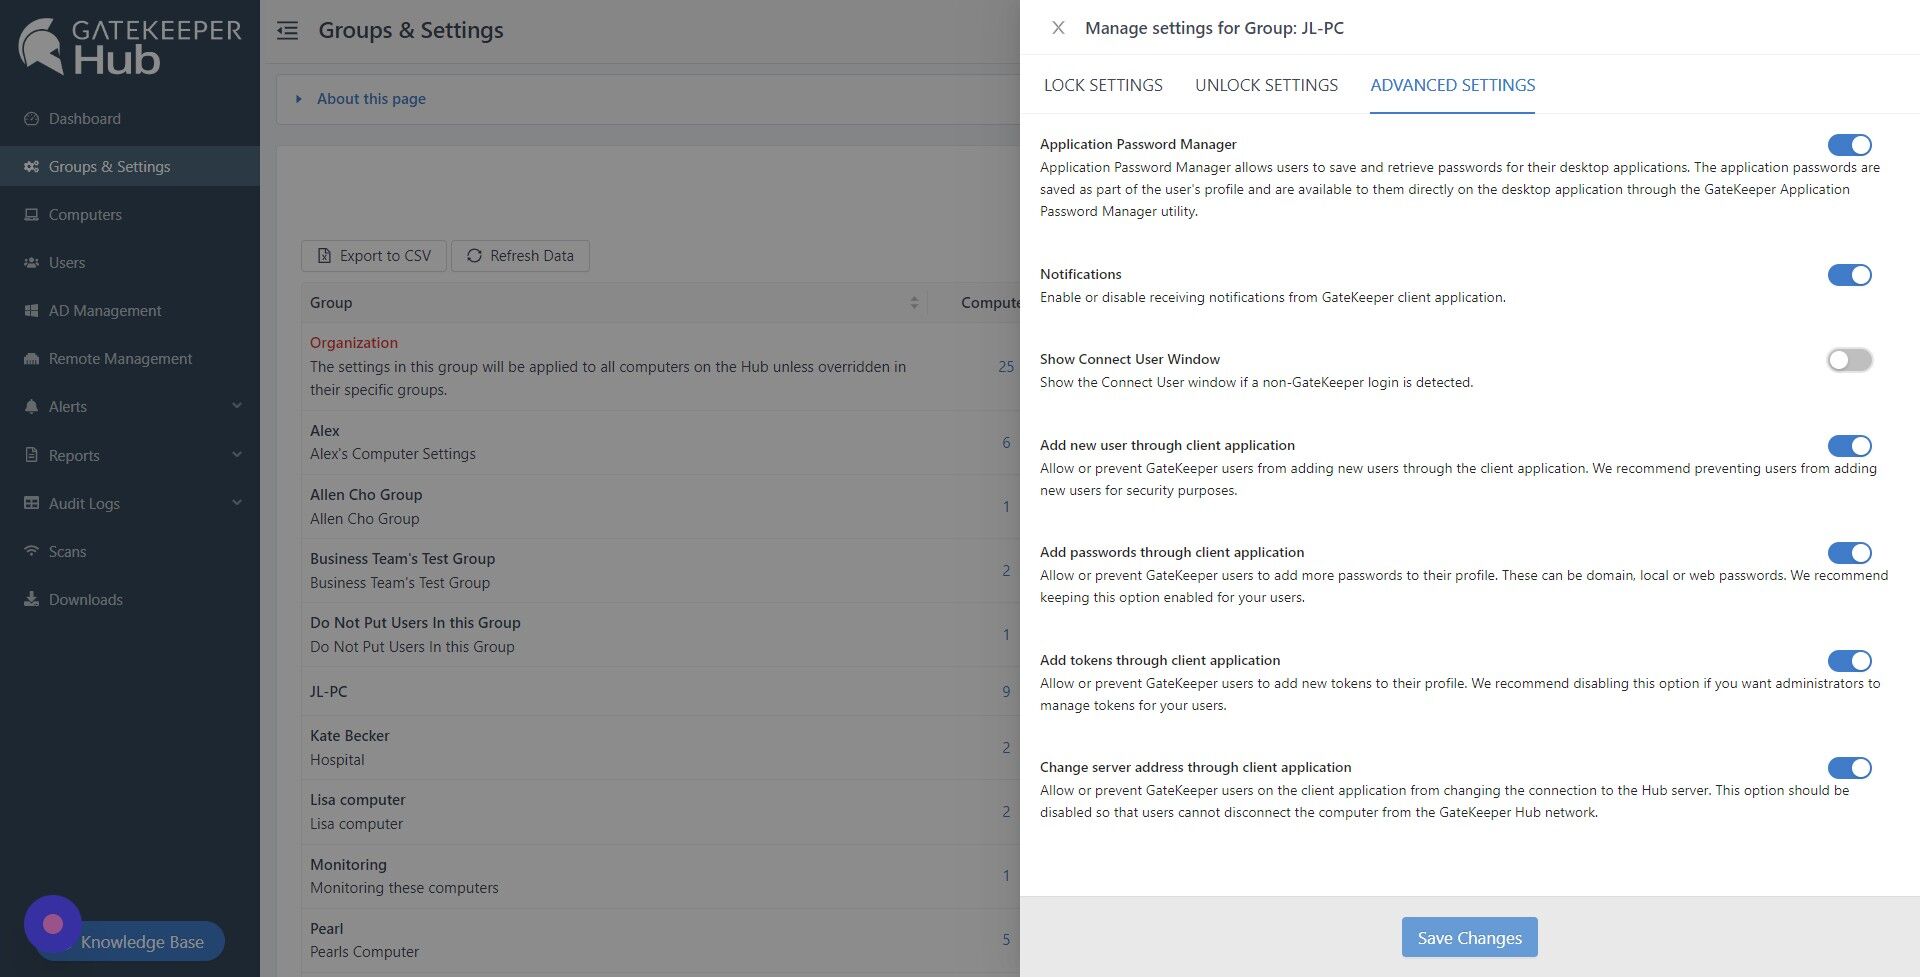
Task: Open the purple chat bubble widget
Action: pyautogui.click(x=53, y=924)
